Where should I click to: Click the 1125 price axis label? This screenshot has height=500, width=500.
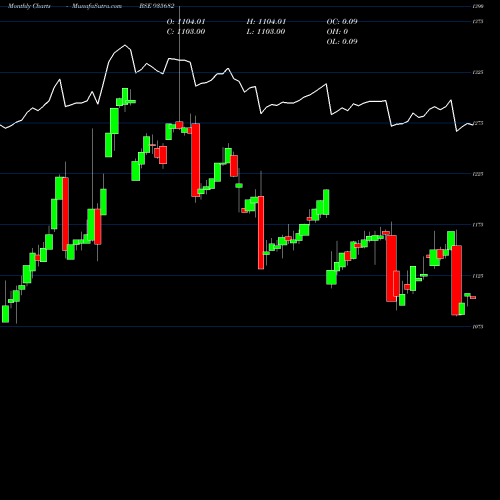[478, 276]
